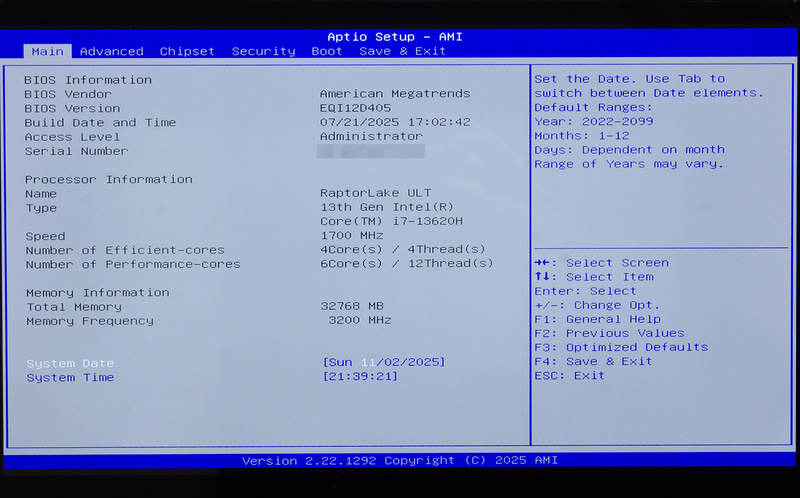The width and height of the screenshot is (800, 498).
Task: Click the Processor Information heading
Action: (x=109, y=180)
